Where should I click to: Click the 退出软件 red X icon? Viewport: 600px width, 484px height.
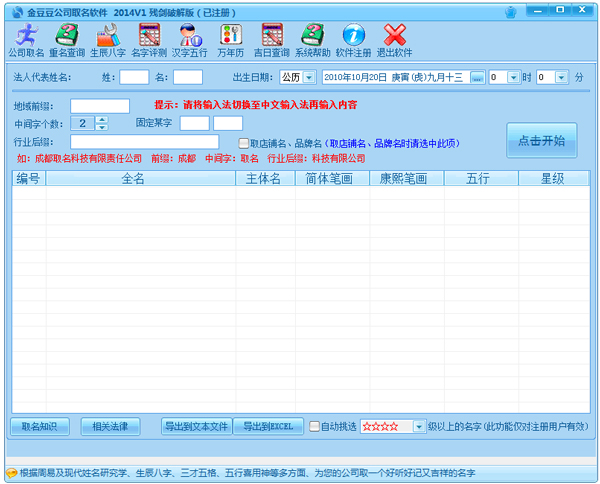(x=395, y=39)
